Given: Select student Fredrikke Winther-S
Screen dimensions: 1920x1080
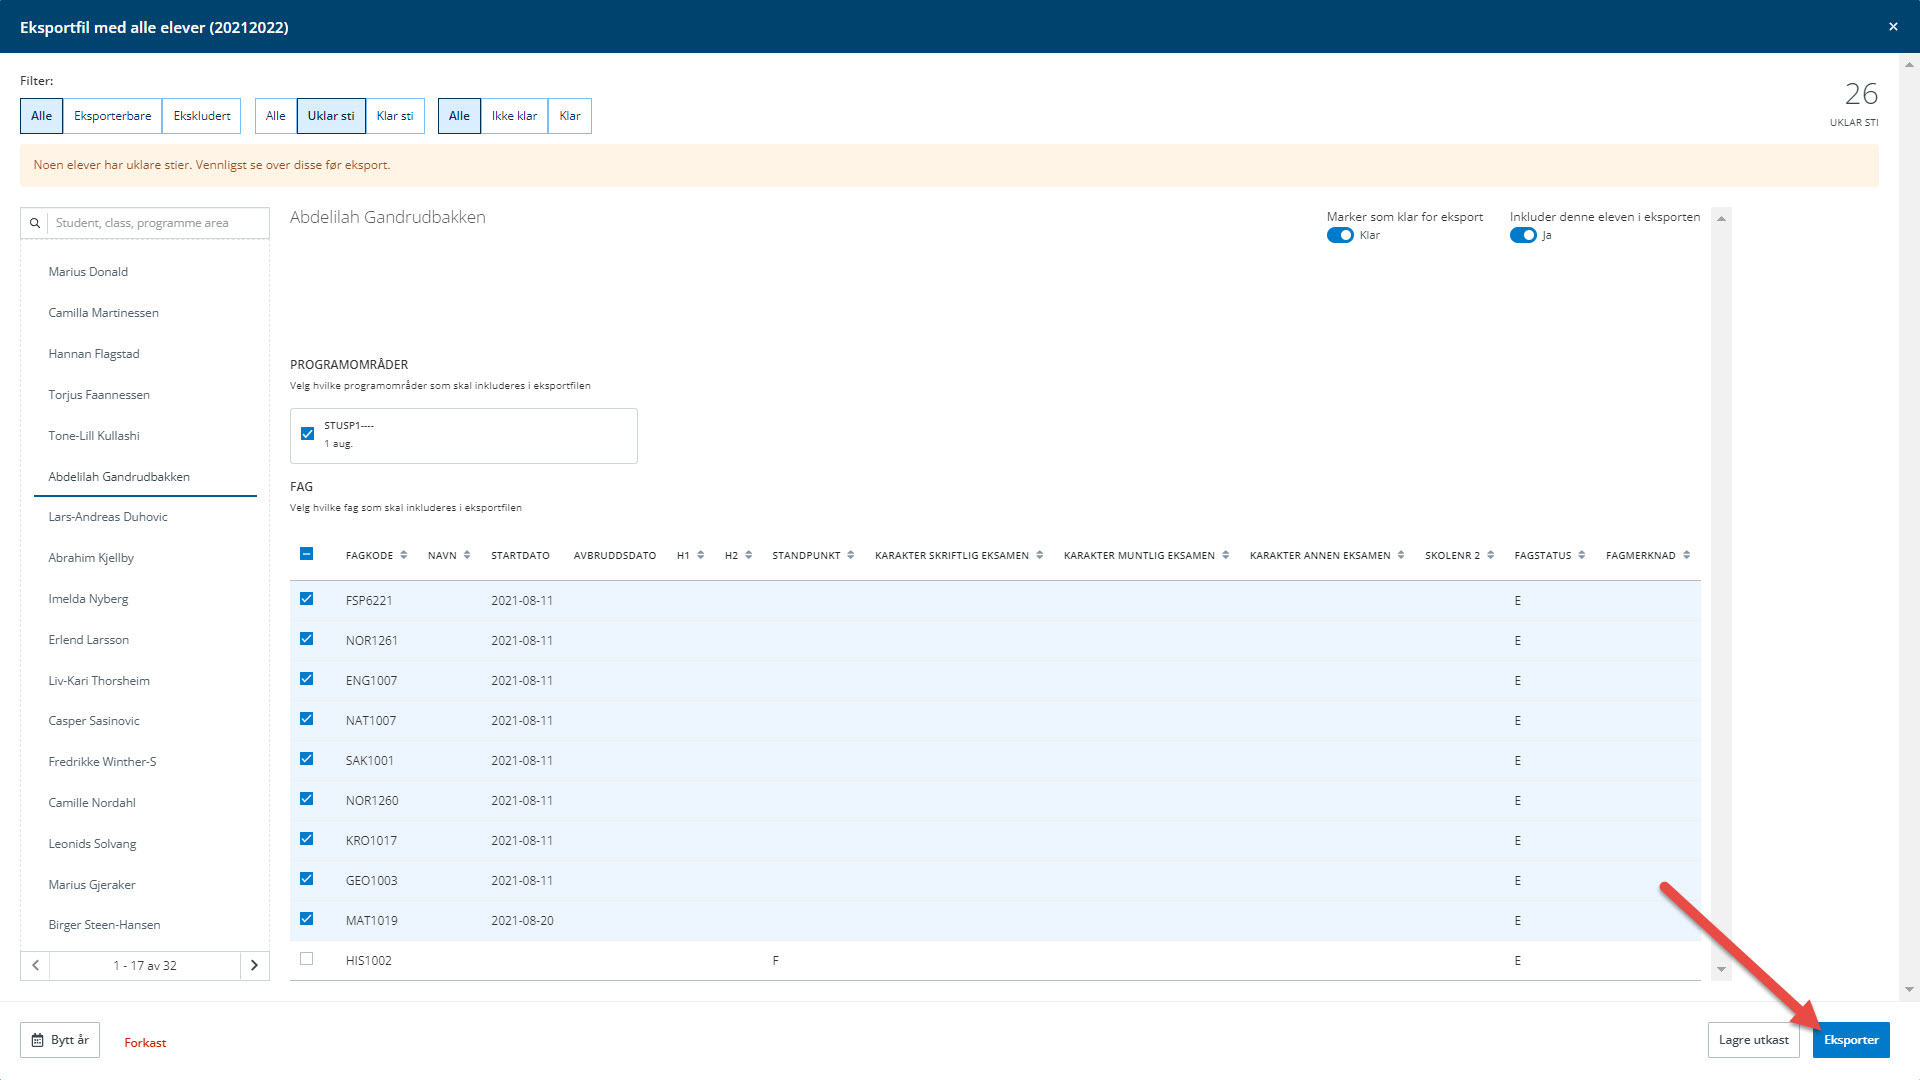Looking at the screenshot, I should coord(102,762).
